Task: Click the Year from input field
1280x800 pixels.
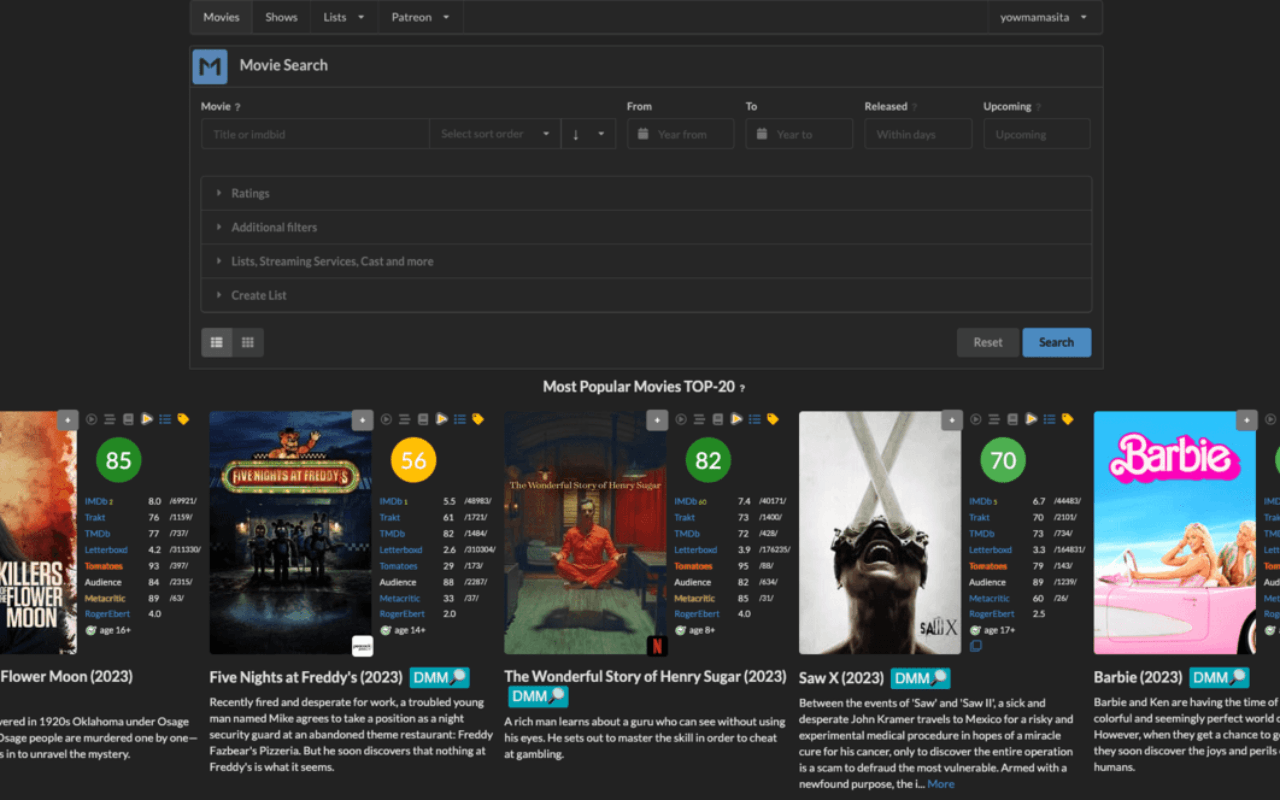Action: pyautogui.click(x=680, y=134)
